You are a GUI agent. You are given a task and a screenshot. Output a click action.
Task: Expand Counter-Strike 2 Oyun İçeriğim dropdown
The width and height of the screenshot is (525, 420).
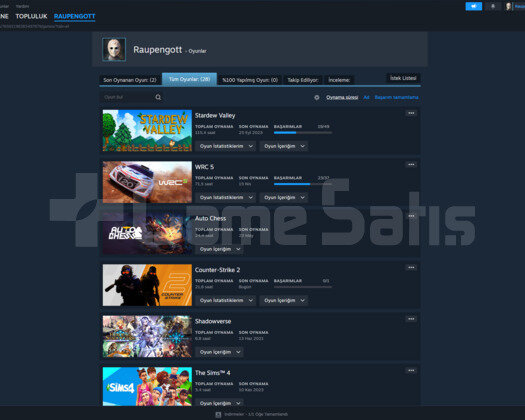pos(284,300)
